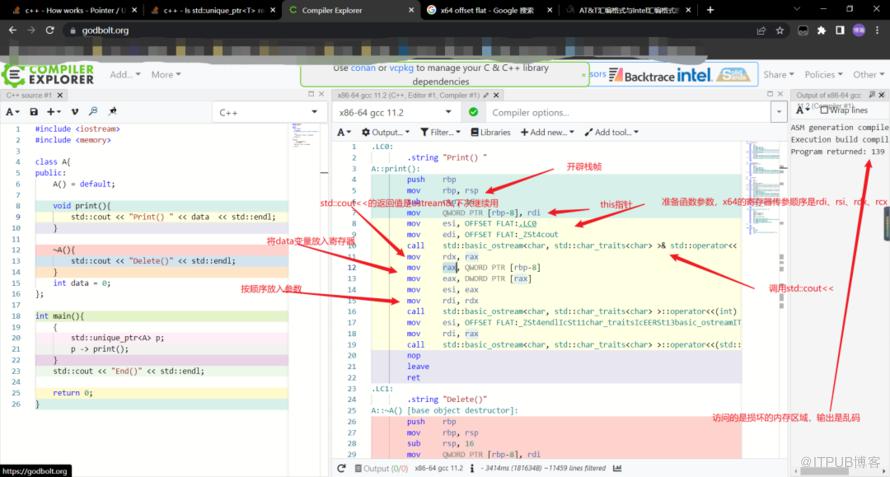Open the Add... menu in top navbar

coord(126,74)
